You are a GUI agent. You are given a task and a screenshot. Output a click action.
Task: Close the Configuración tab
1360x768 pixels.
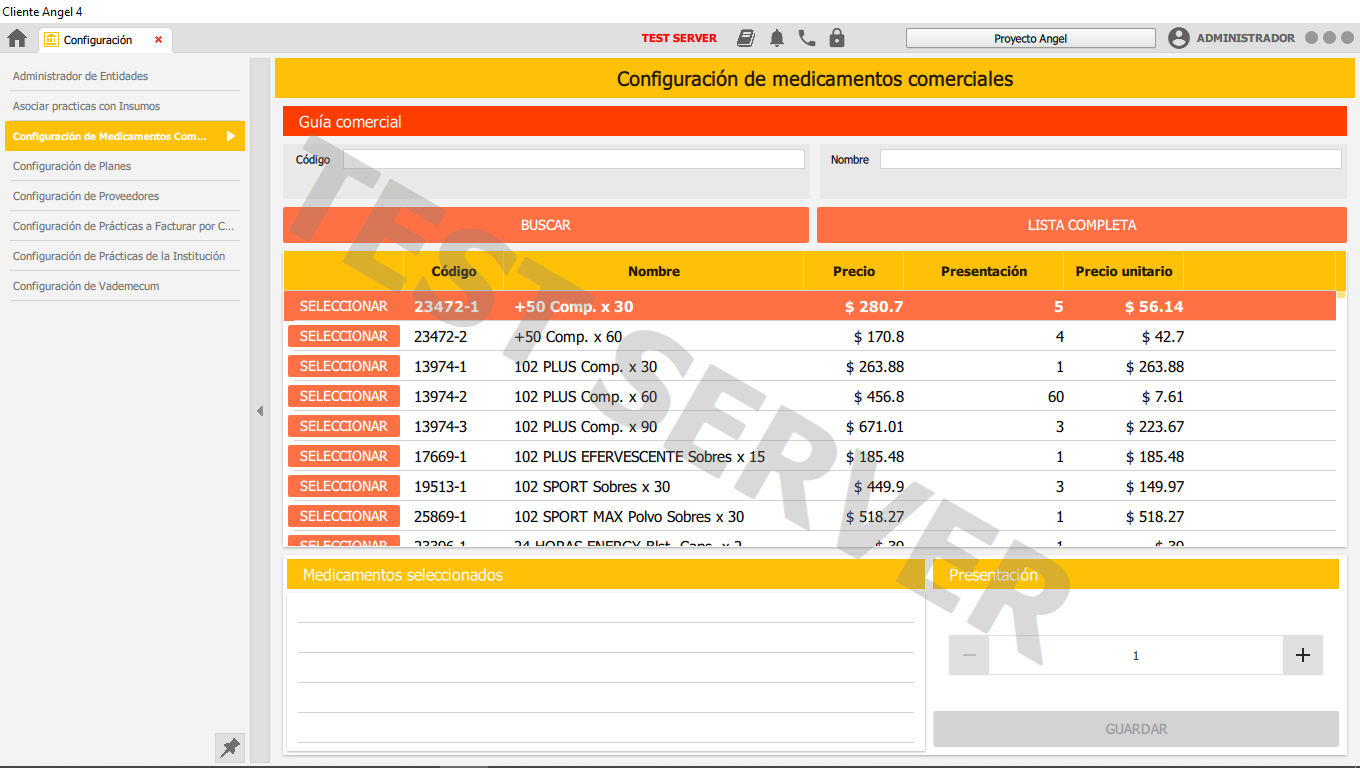click(157, 40)
